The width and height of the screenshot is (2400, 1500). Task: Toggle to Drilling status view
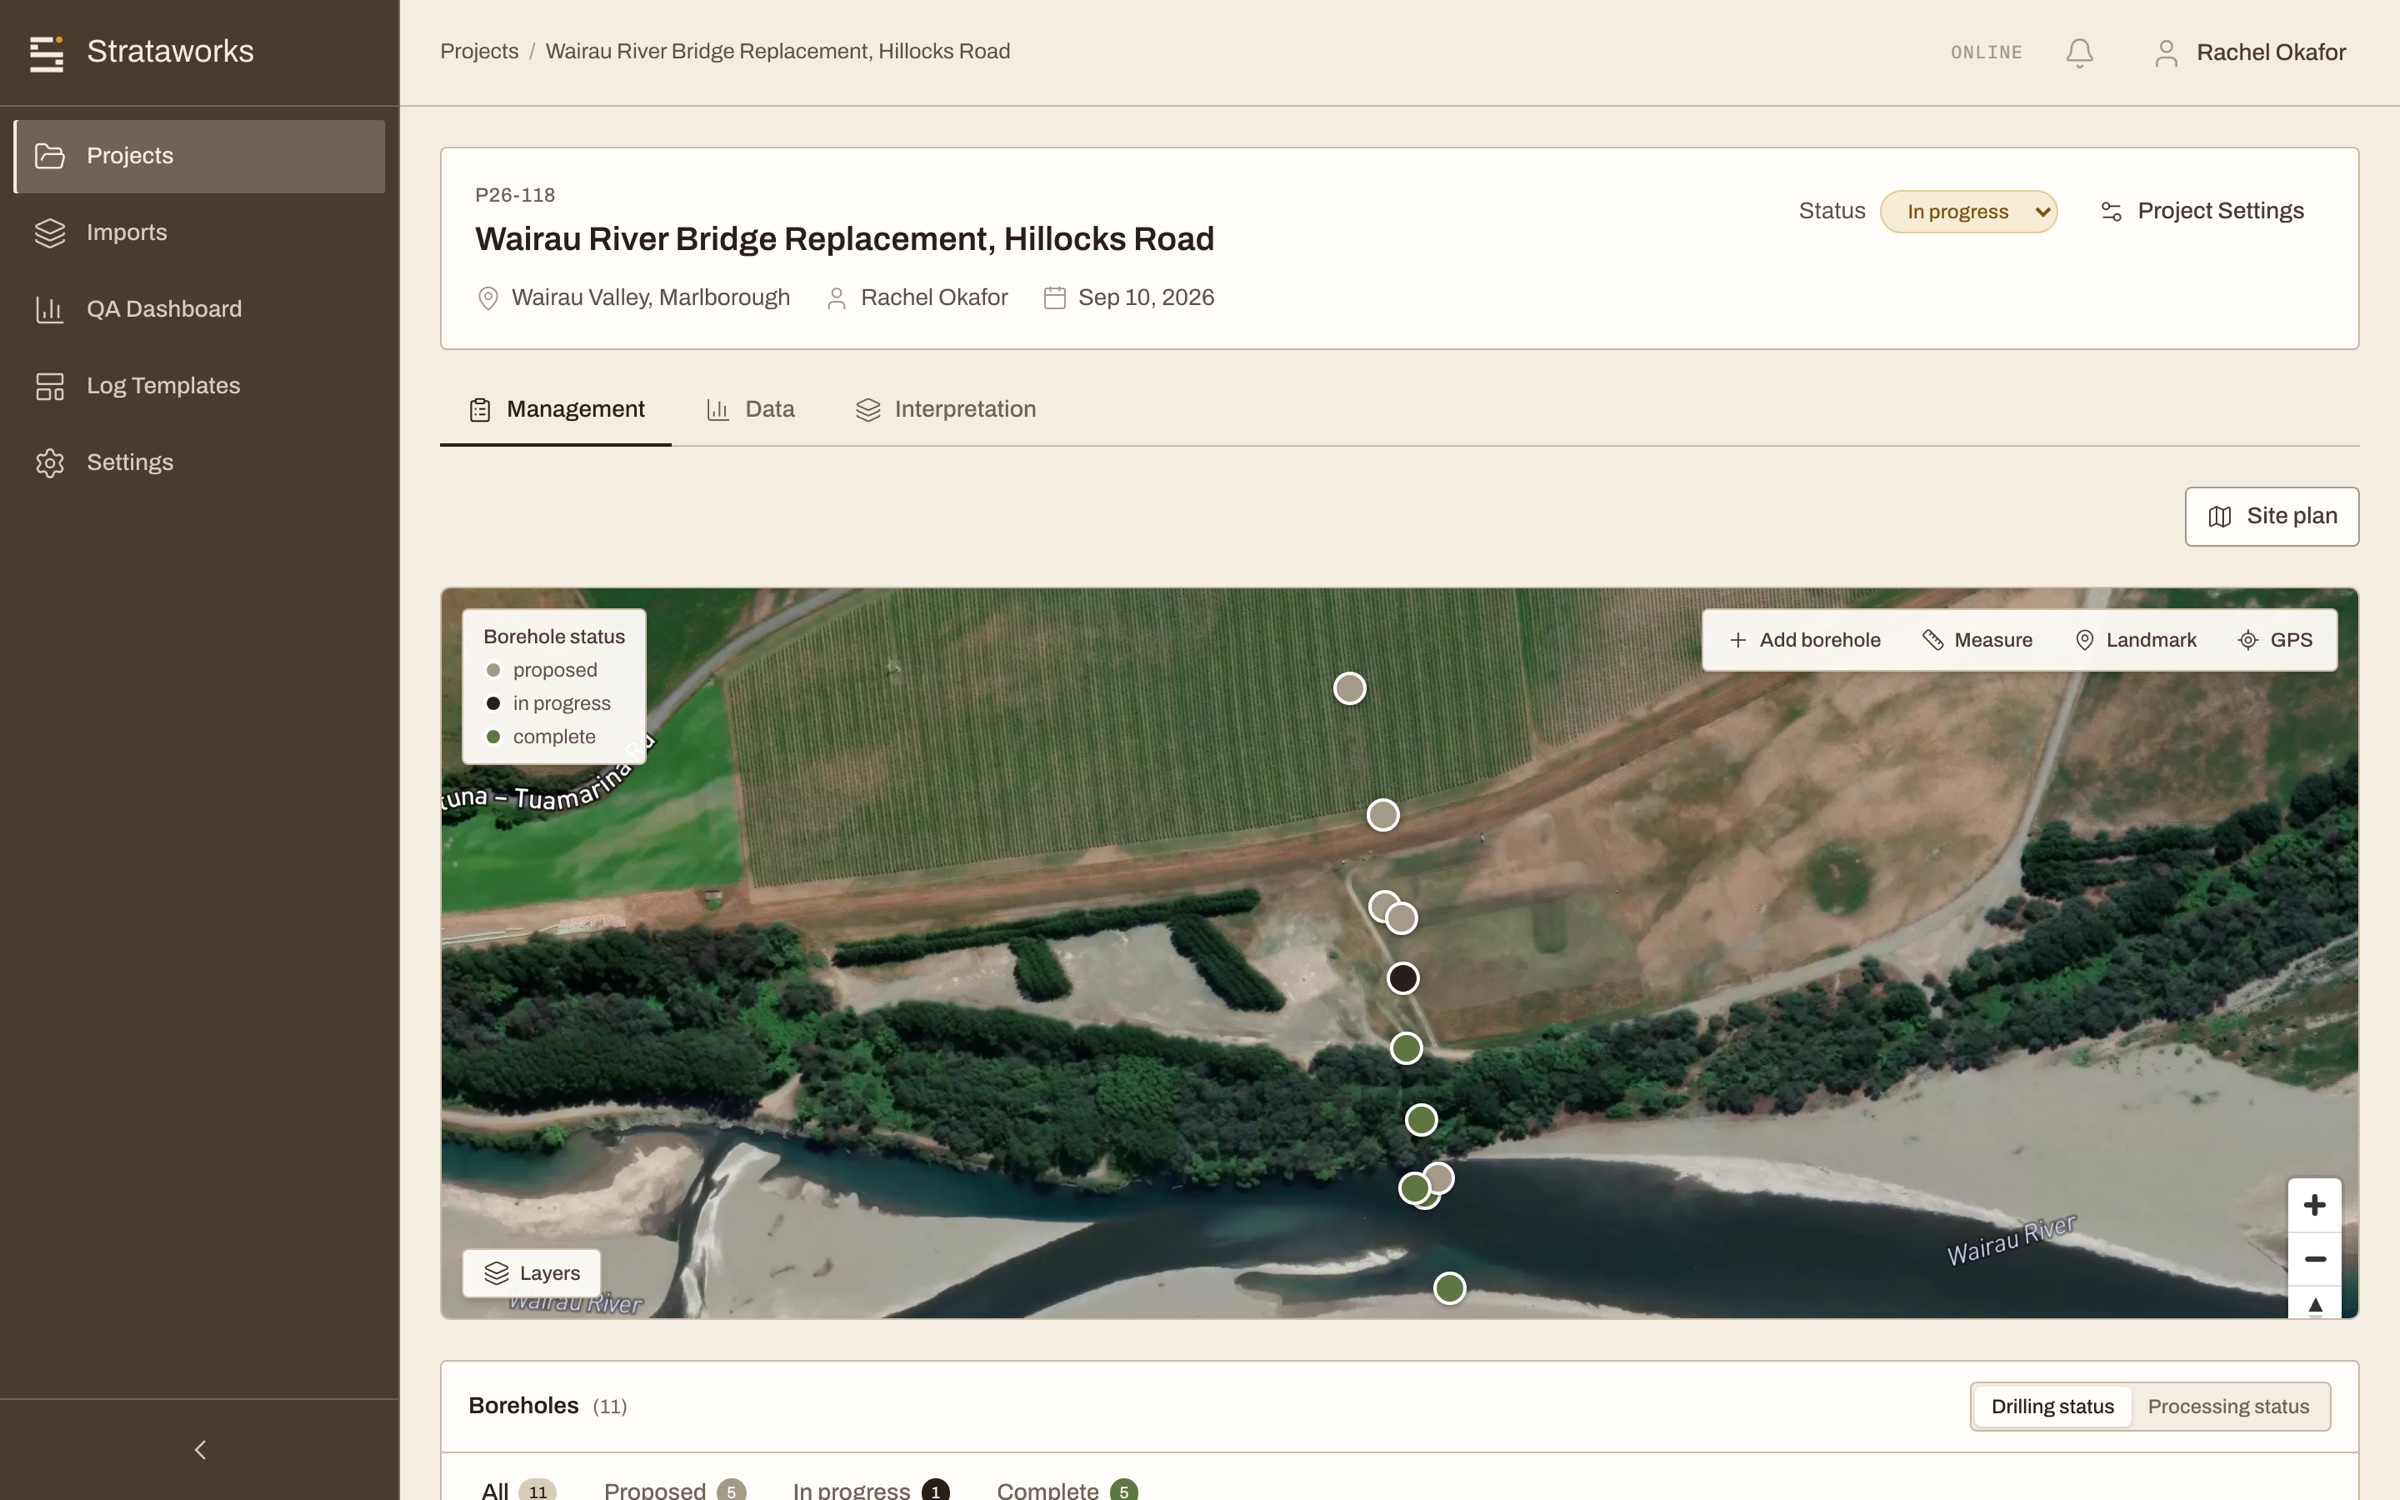pyautogui.click(x=2052, y=1407)
